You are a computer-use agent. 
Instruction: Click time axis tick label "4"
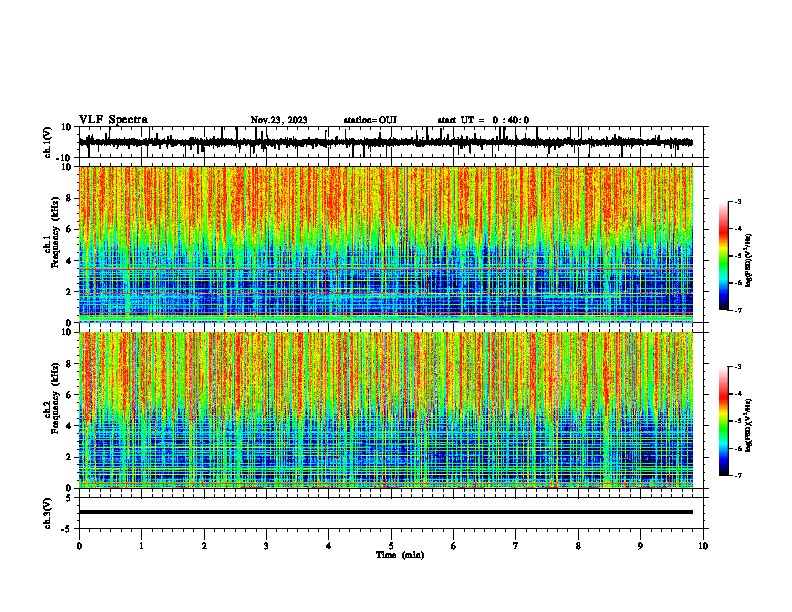[x=329, y=546]
